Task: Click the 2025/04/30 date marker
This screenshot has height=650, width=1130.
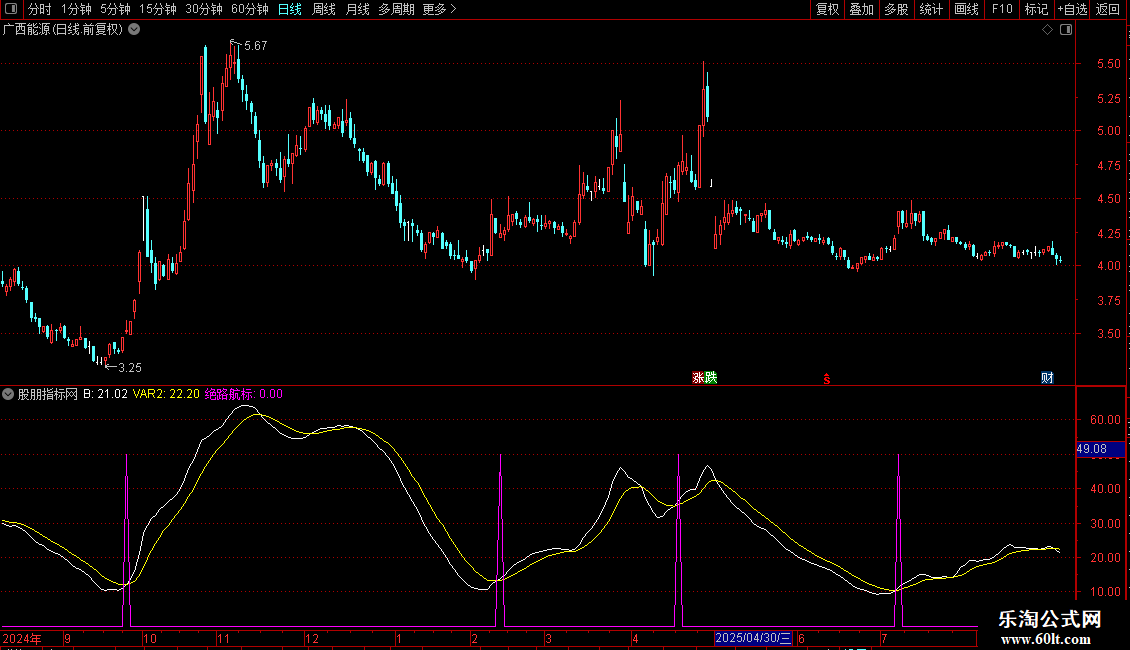Action: pyautogui.click(x=754, y=638)
